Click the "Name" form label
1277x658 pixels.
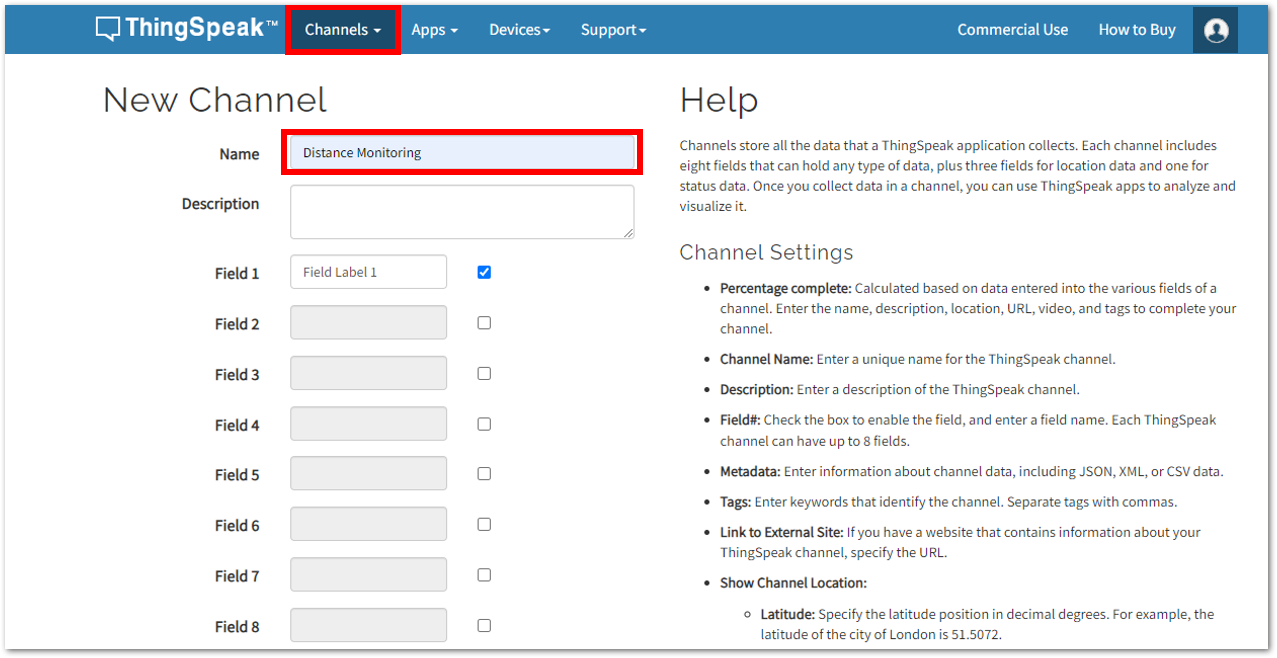tap(239, 154)
